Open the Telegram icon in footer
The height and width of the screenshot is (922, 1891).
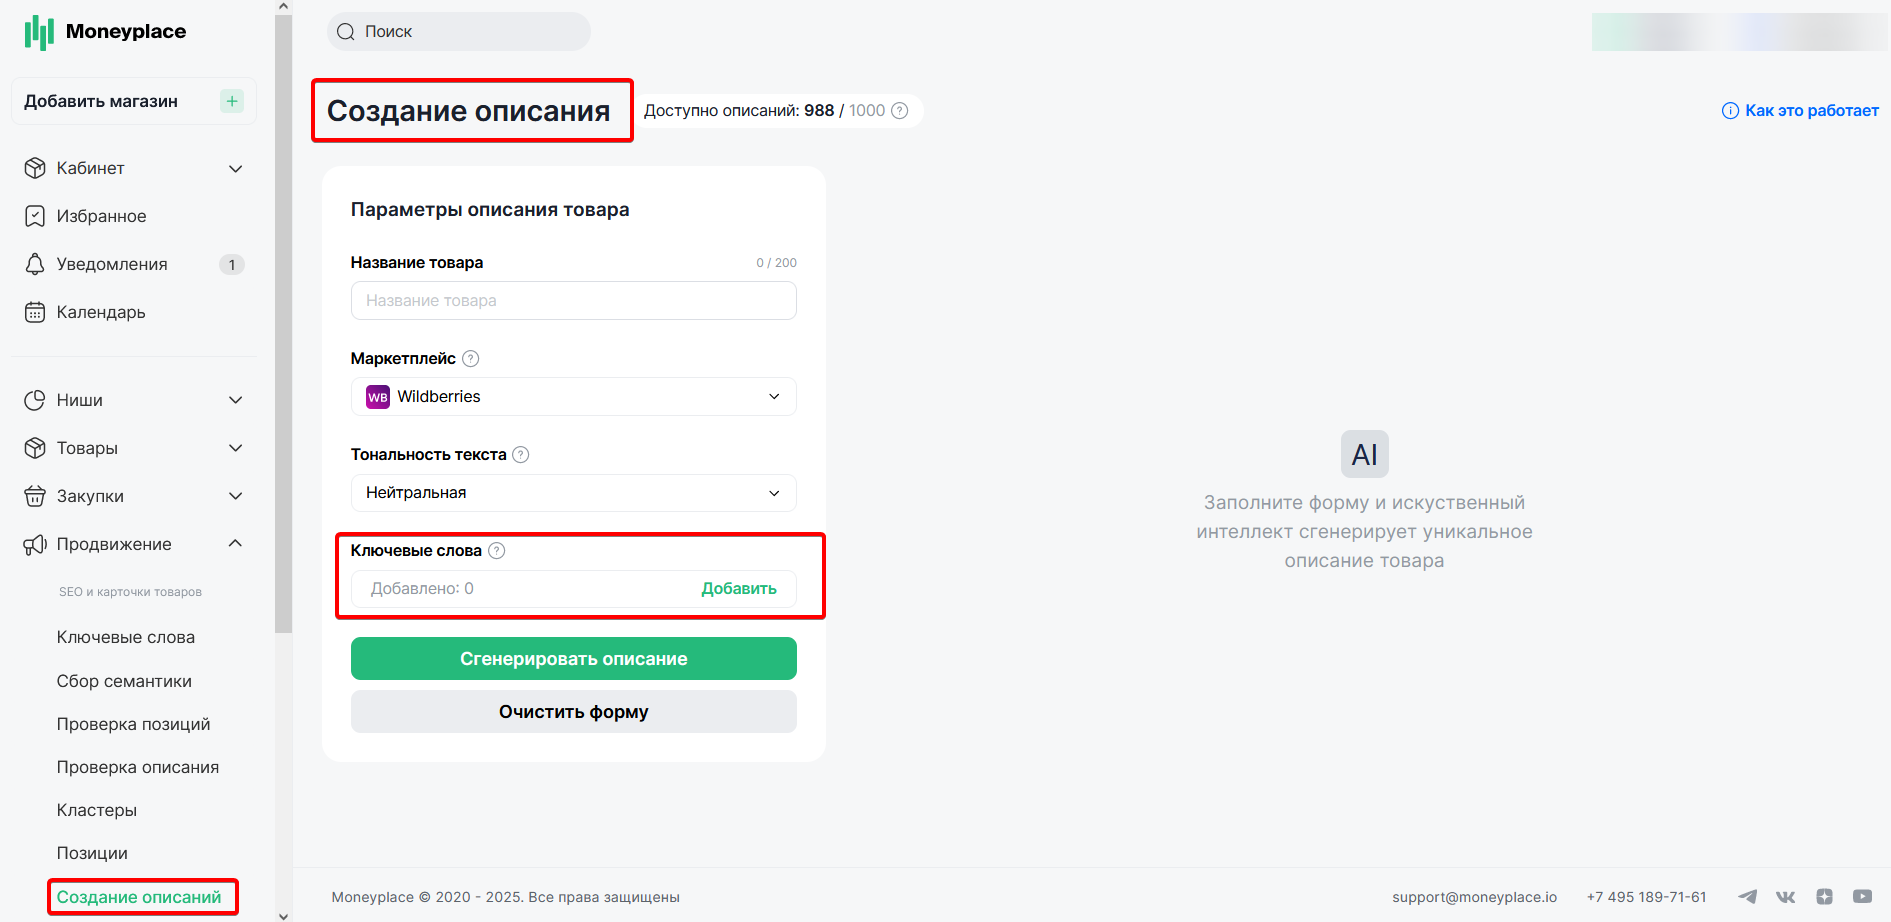coord(1747,897)
